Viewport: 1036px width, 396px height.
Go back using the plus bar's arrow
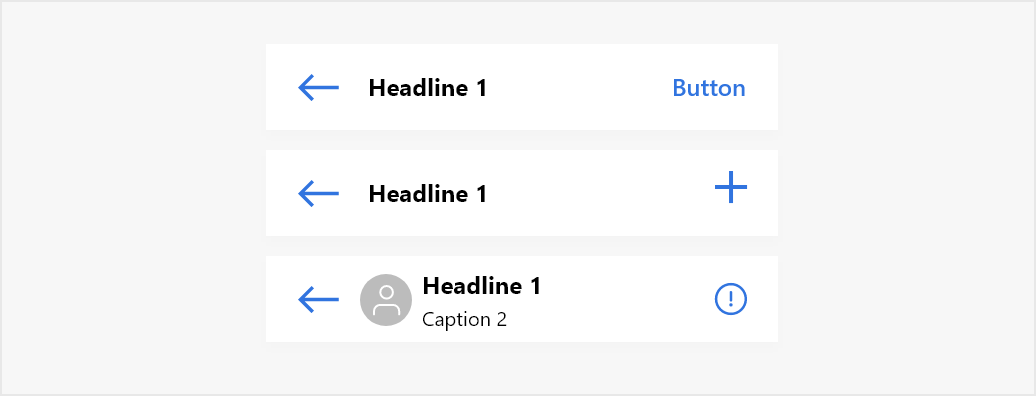click(x=318, y=194)
